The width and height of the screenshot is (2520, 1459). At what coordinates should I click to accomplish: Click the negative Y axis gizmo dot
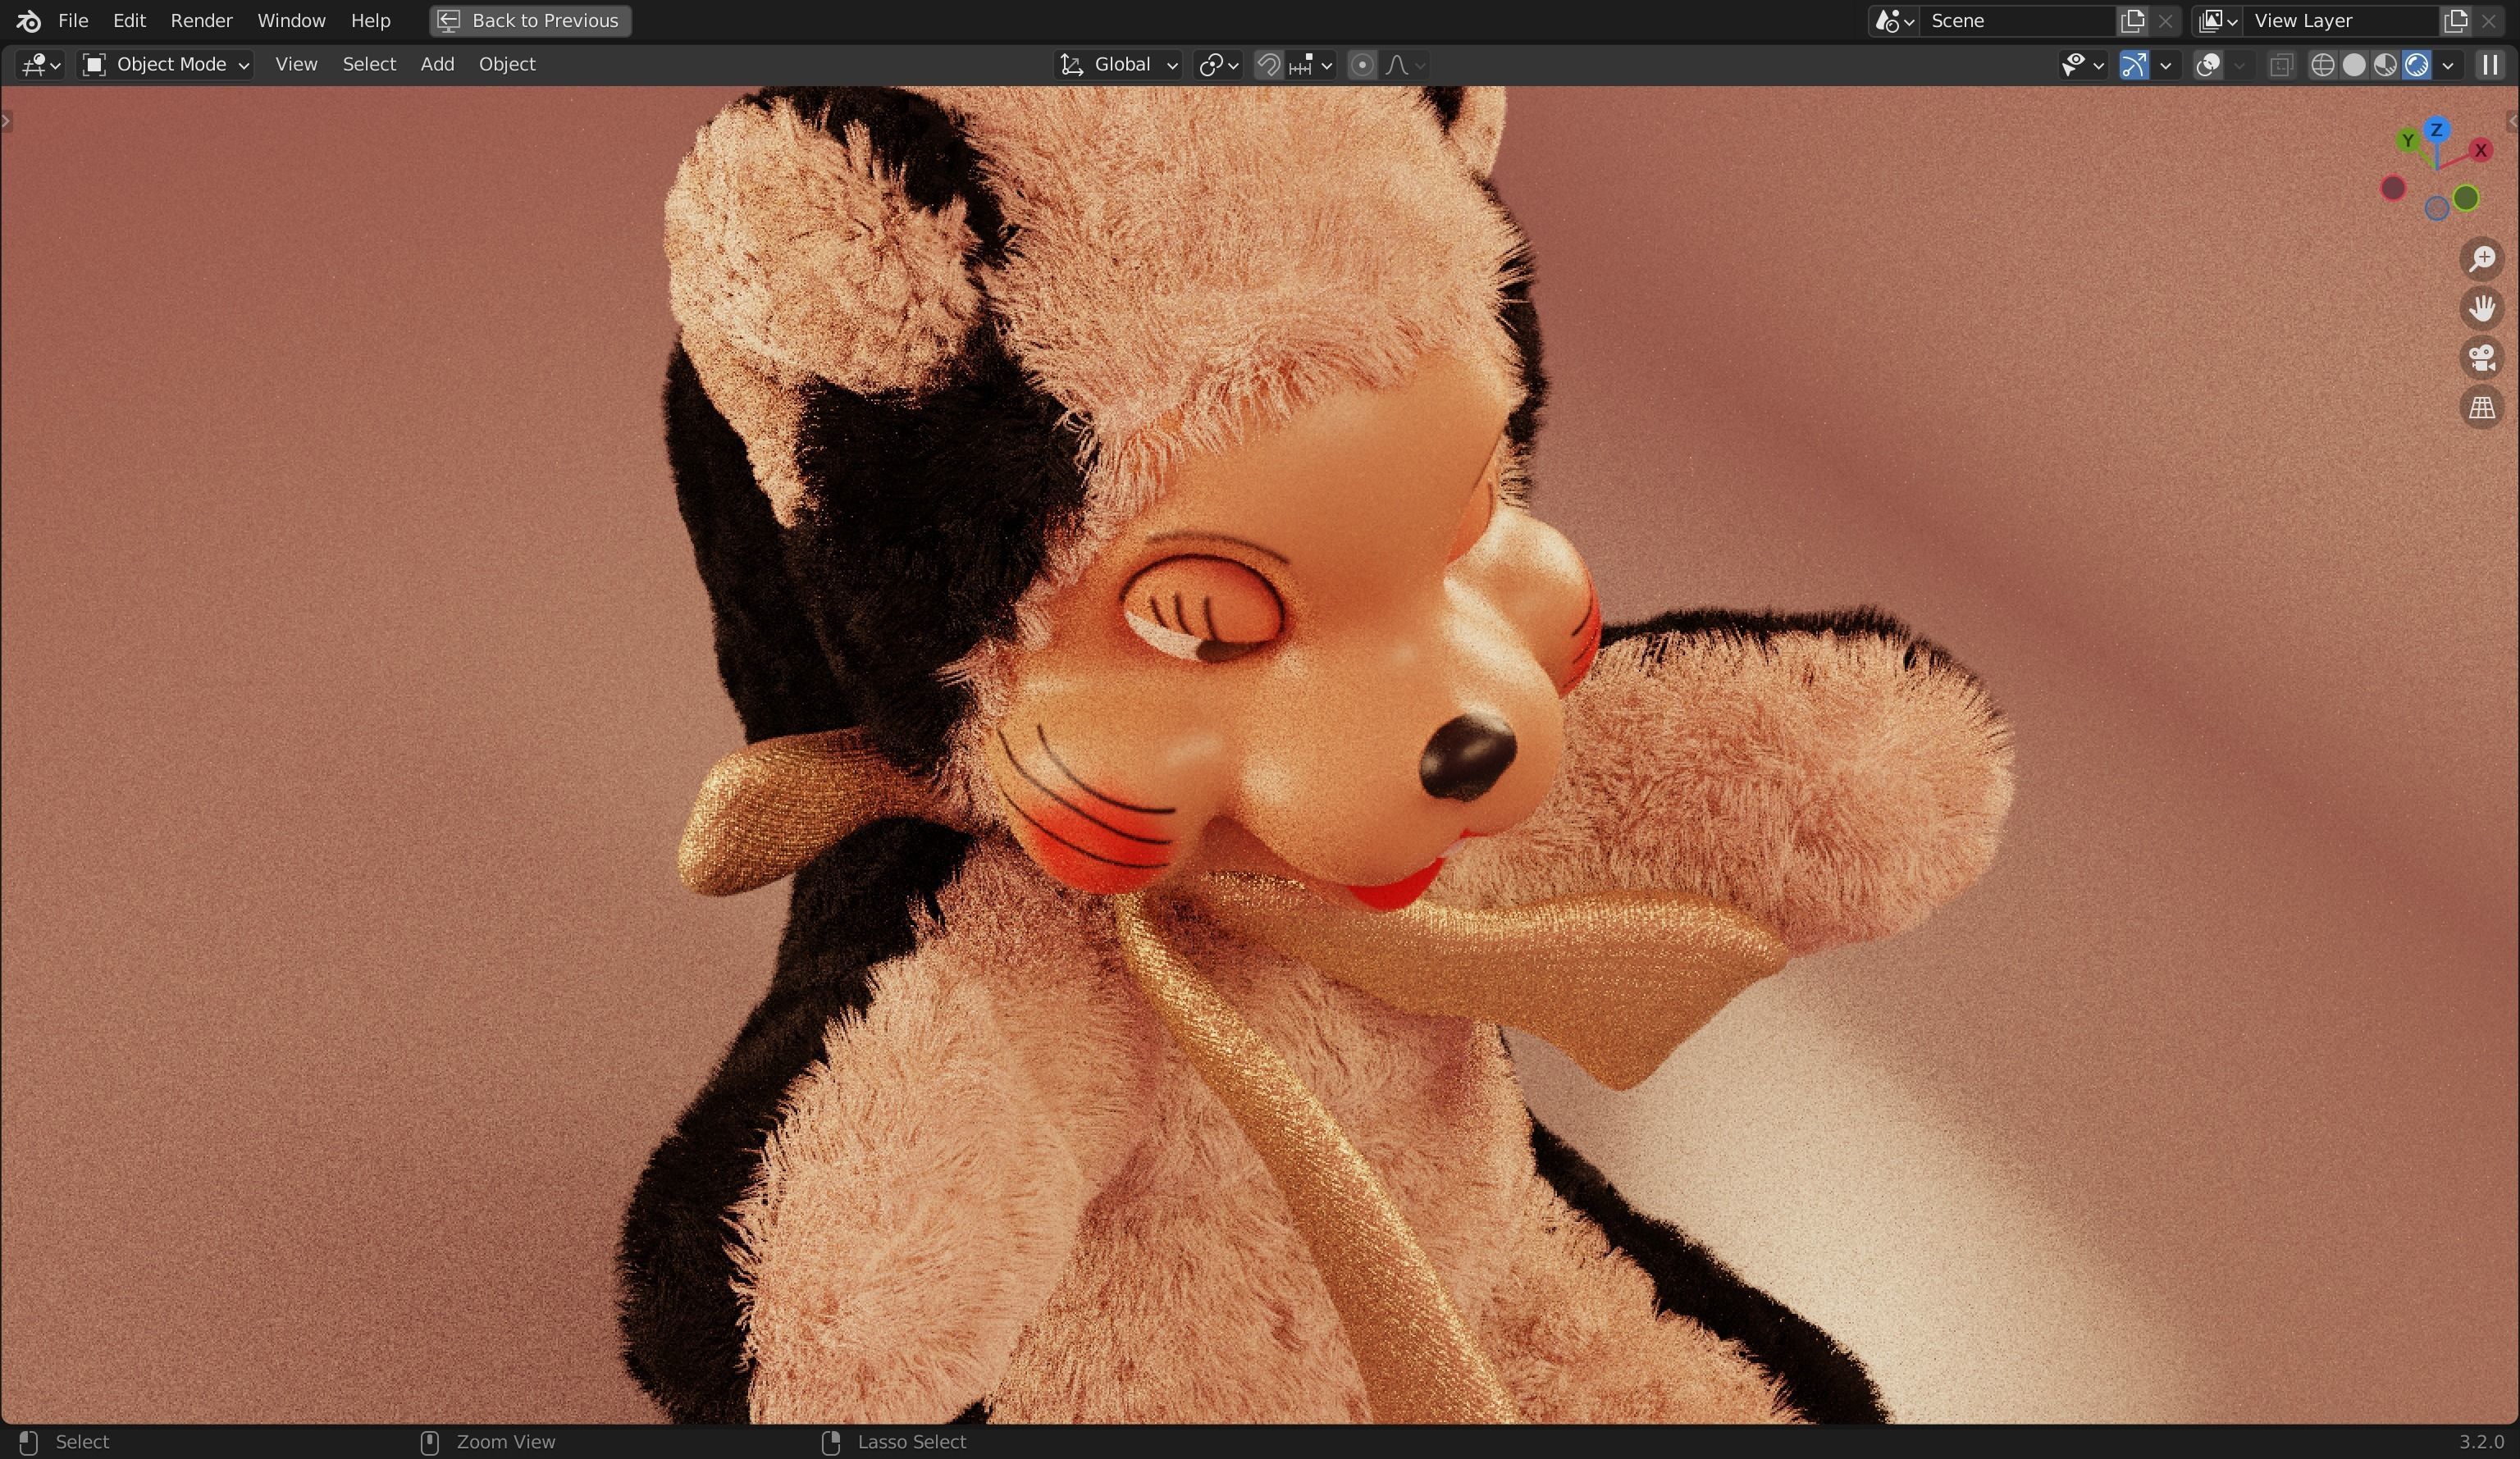pos(2466,198)
